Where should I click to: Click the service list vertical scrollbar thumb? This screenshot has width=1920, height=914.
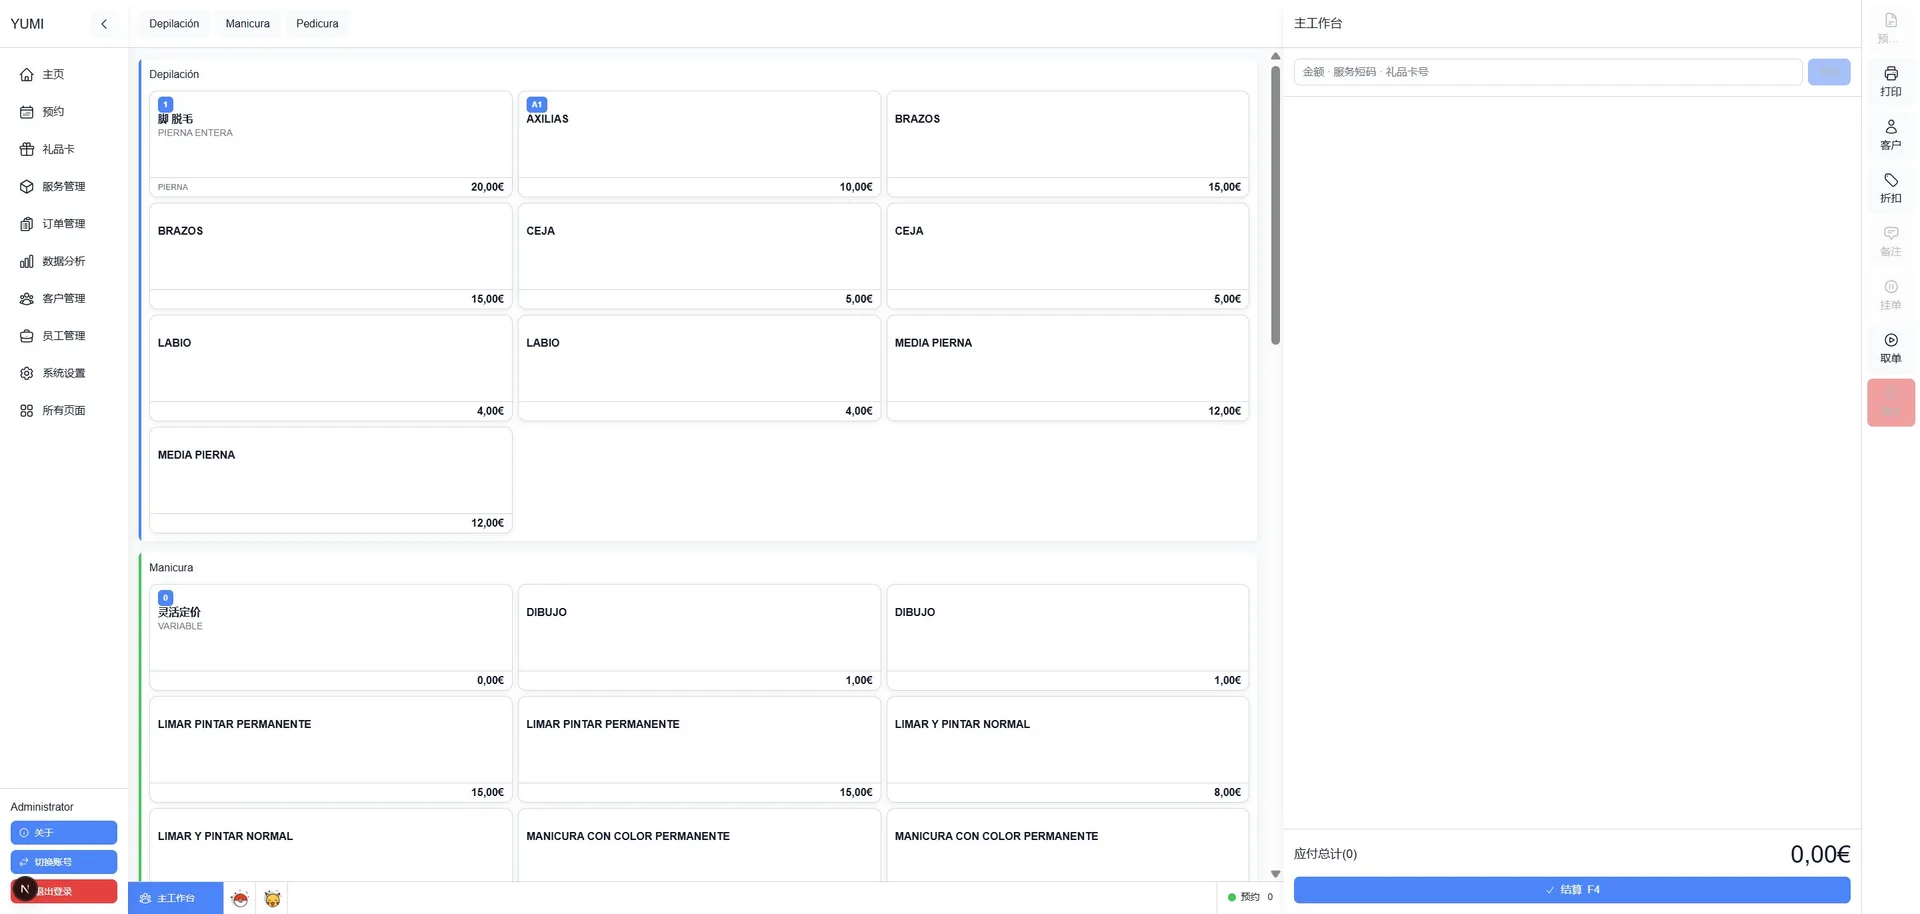[x=1275, y=205]
